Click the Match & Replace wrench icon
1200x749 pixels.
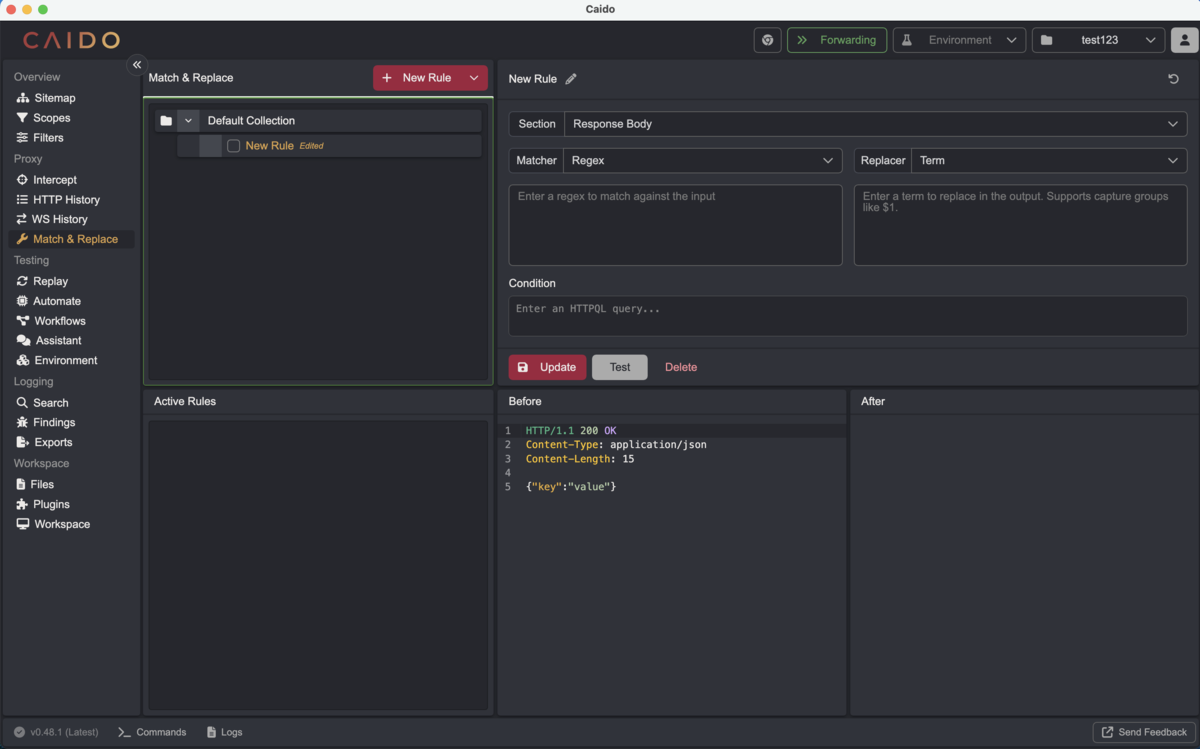click(x=22, y=239)
